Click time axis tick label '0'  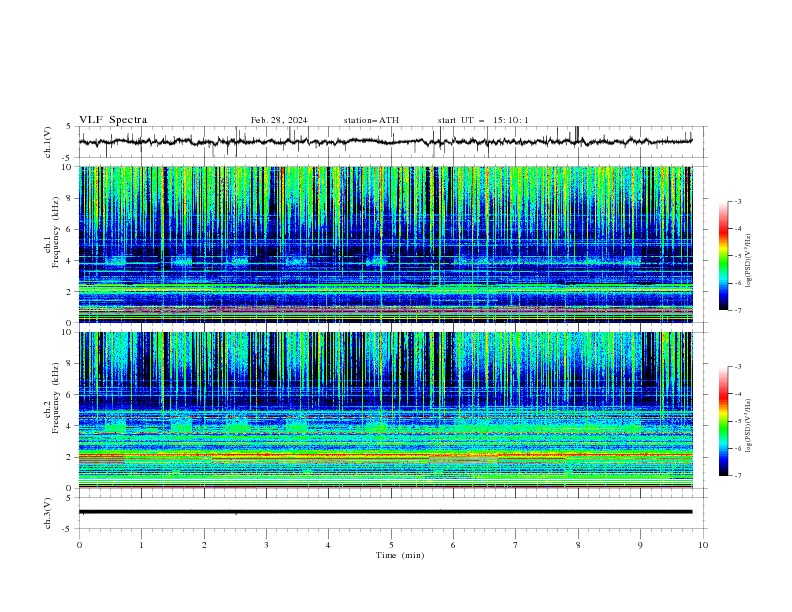coord(79,545)
